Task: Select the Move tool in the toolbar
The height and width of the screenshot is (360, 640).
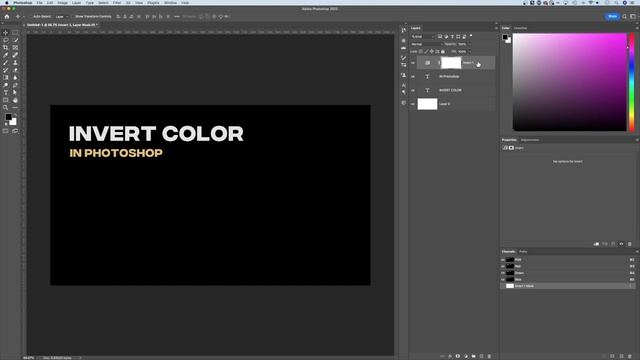Action: click(x=6, y=33)
